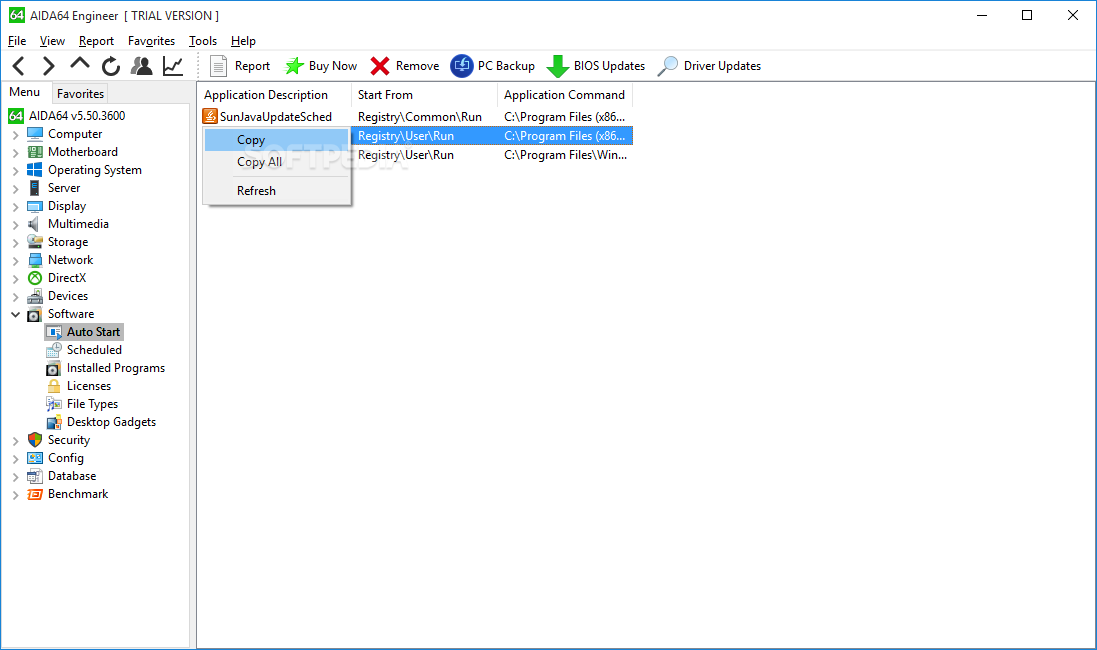Select the Operating System Windows icon
This screenshot has height=650, width=1097.
34,170
